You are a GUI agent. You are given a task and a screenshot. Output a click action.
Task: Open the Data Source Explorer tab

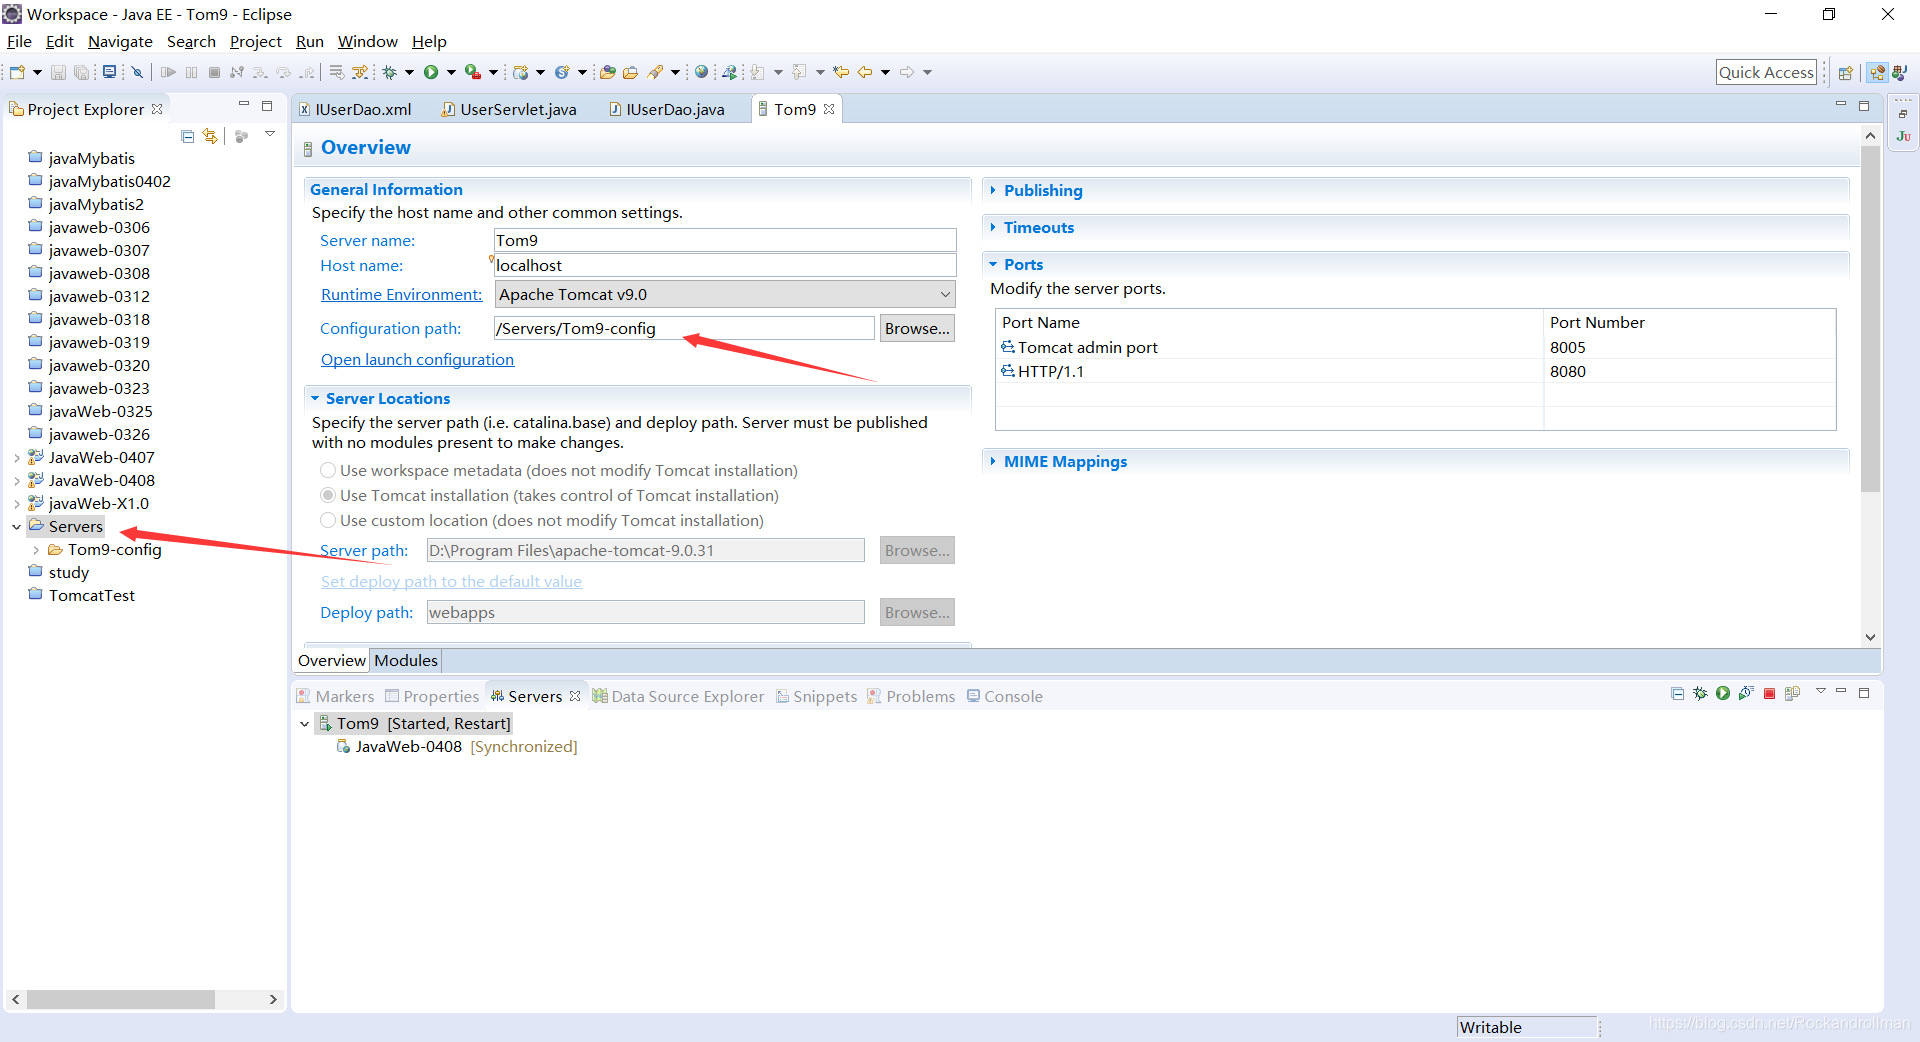pyautogui.click(x=678, y=696)
